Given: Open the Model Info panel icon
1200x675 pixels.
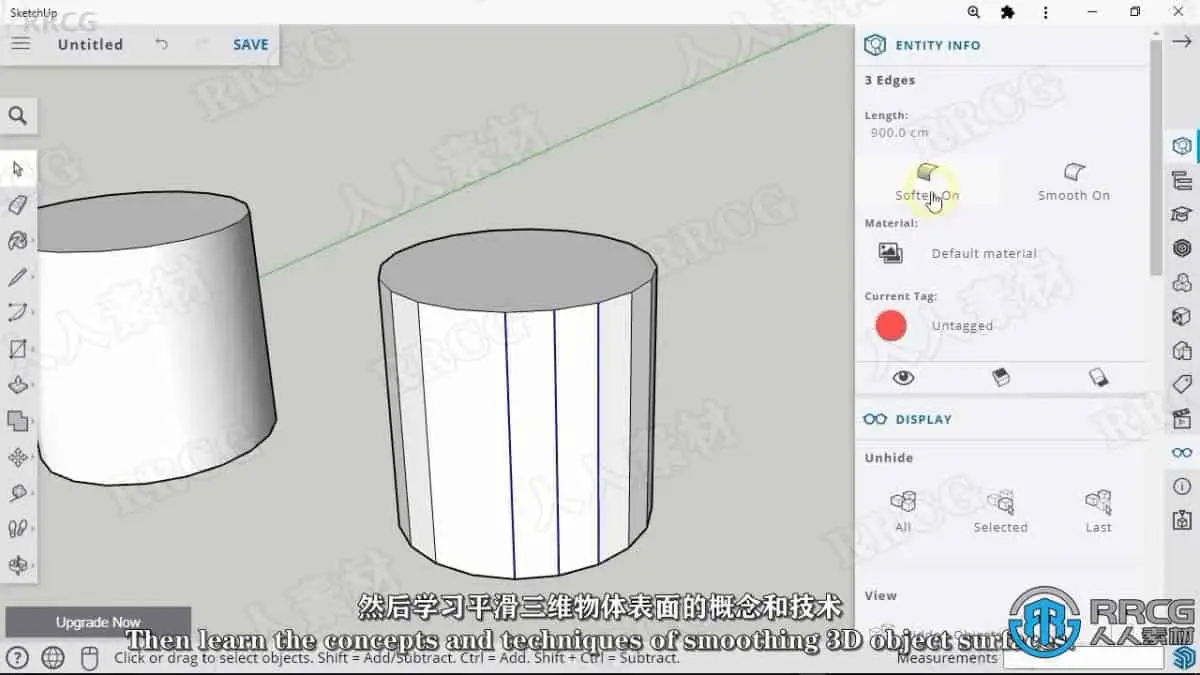Looking at the screenshot, I should [1182, 486].
